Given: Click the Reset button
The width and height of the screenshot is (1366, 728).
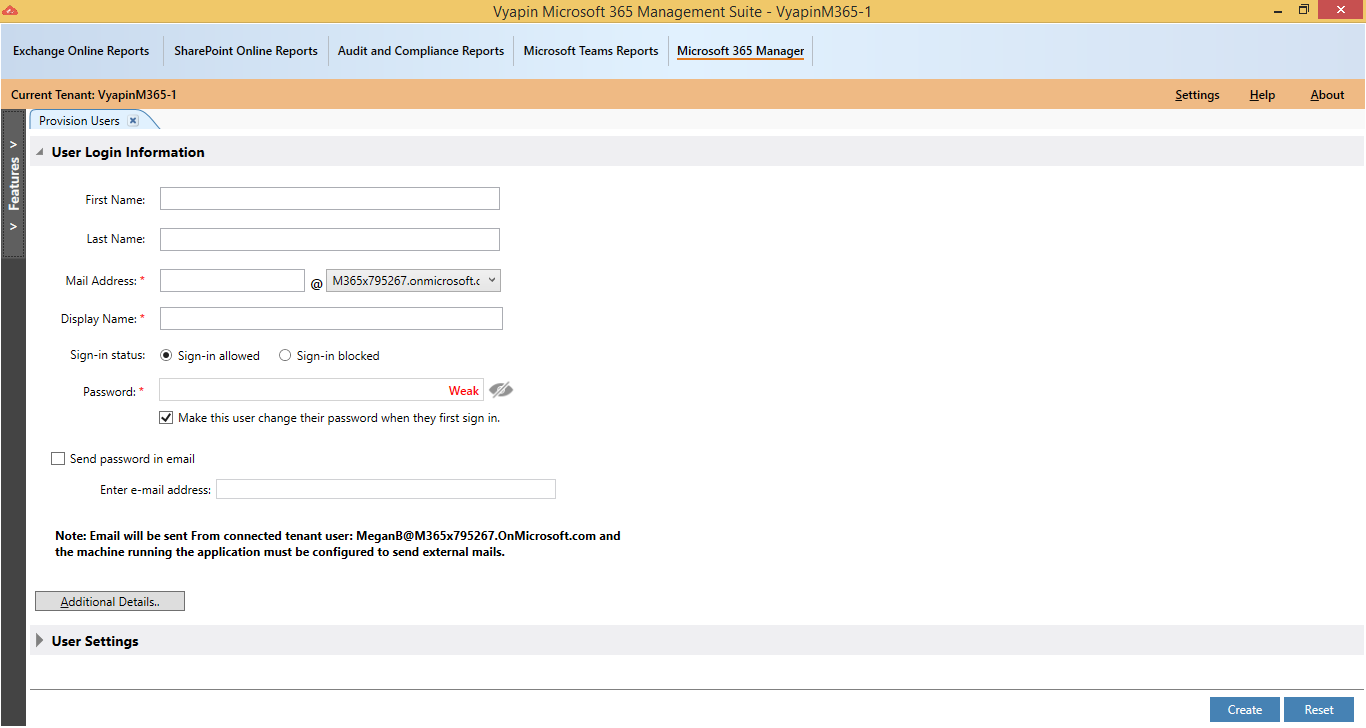Looking at the screenshot, I should [x=1319, y=710].
